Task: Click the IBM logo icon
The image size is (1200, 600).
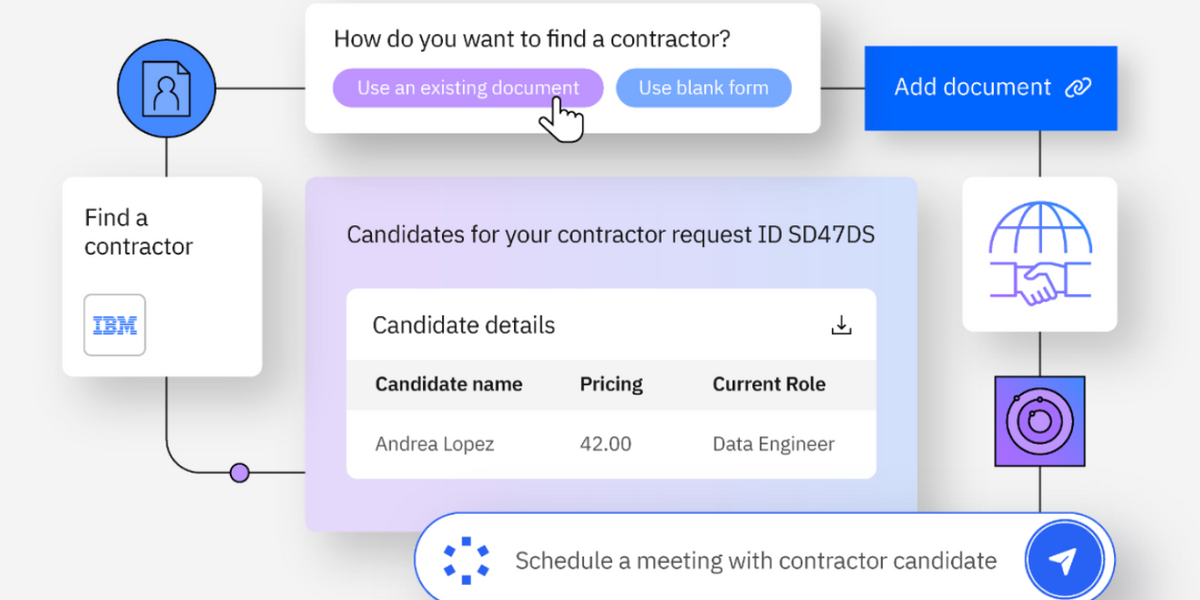Action: [x=115, y=325]
